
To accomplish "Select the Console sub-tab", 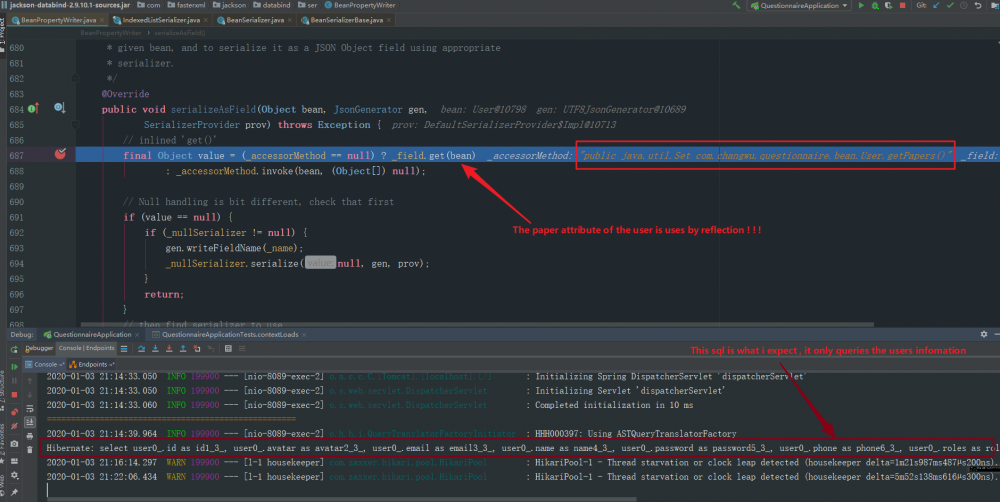I will point(45,364).
